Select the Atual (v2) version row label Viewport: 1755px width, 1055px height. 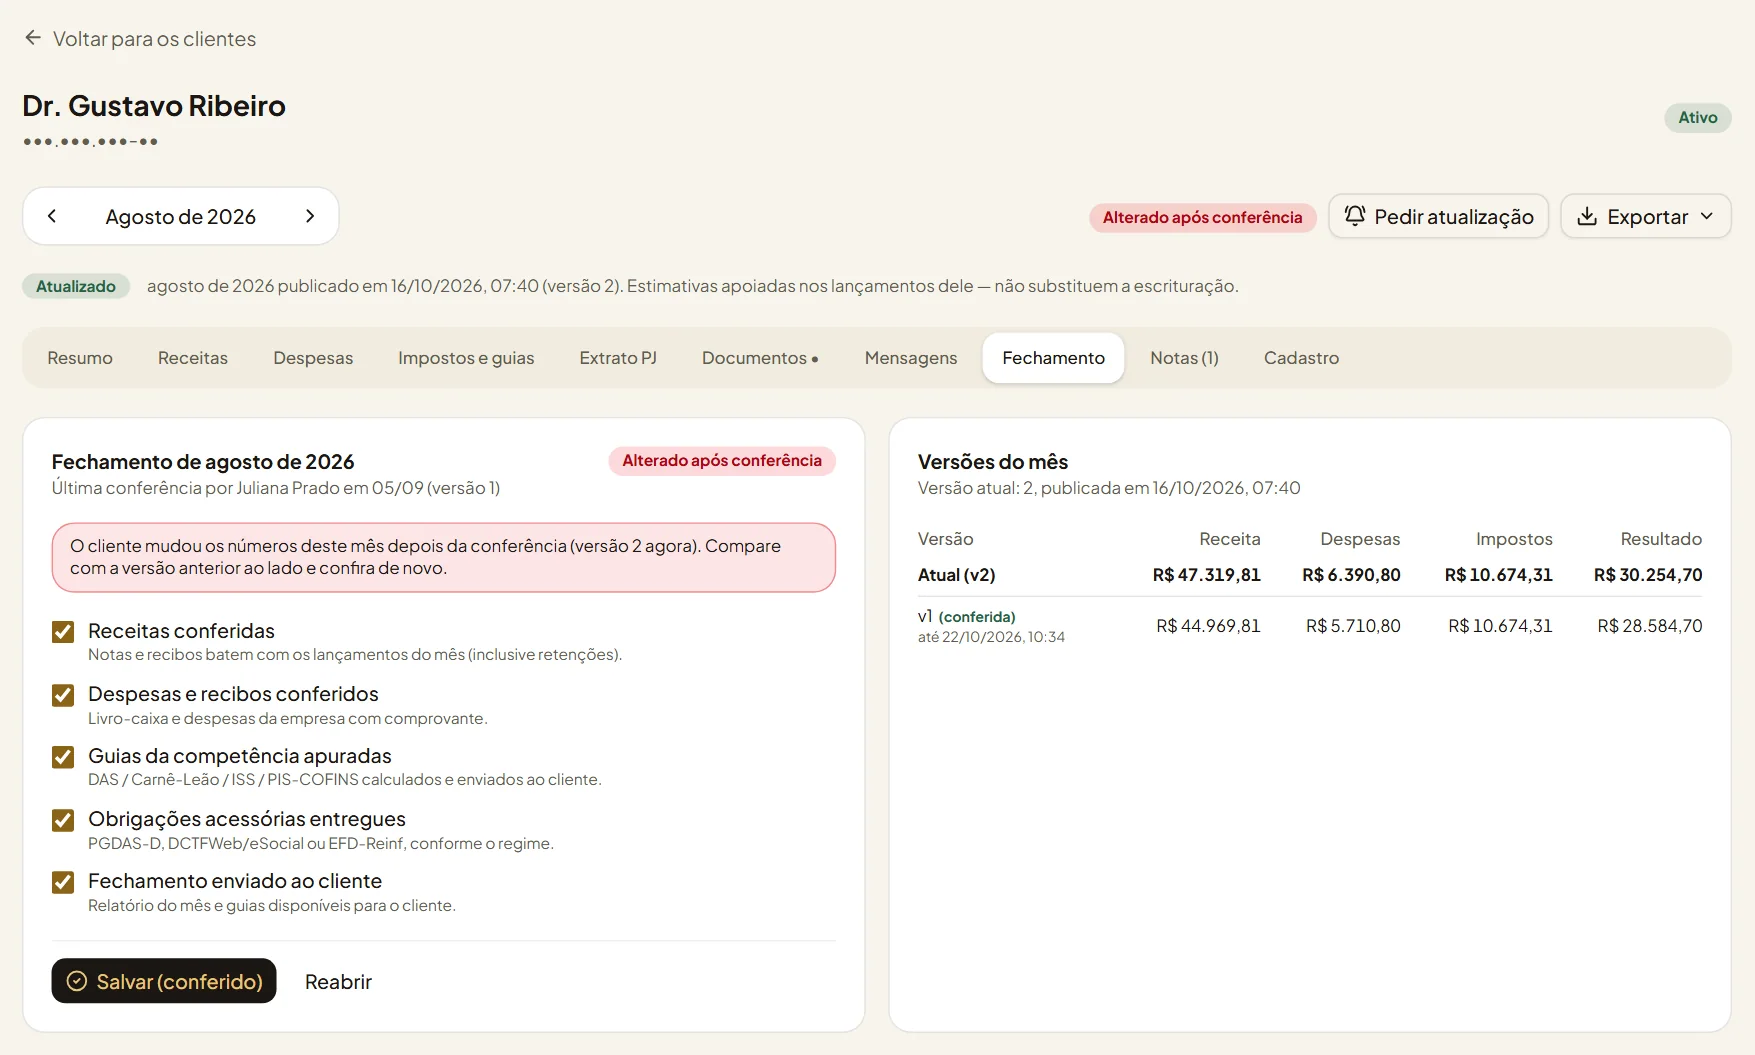point(957,575)
